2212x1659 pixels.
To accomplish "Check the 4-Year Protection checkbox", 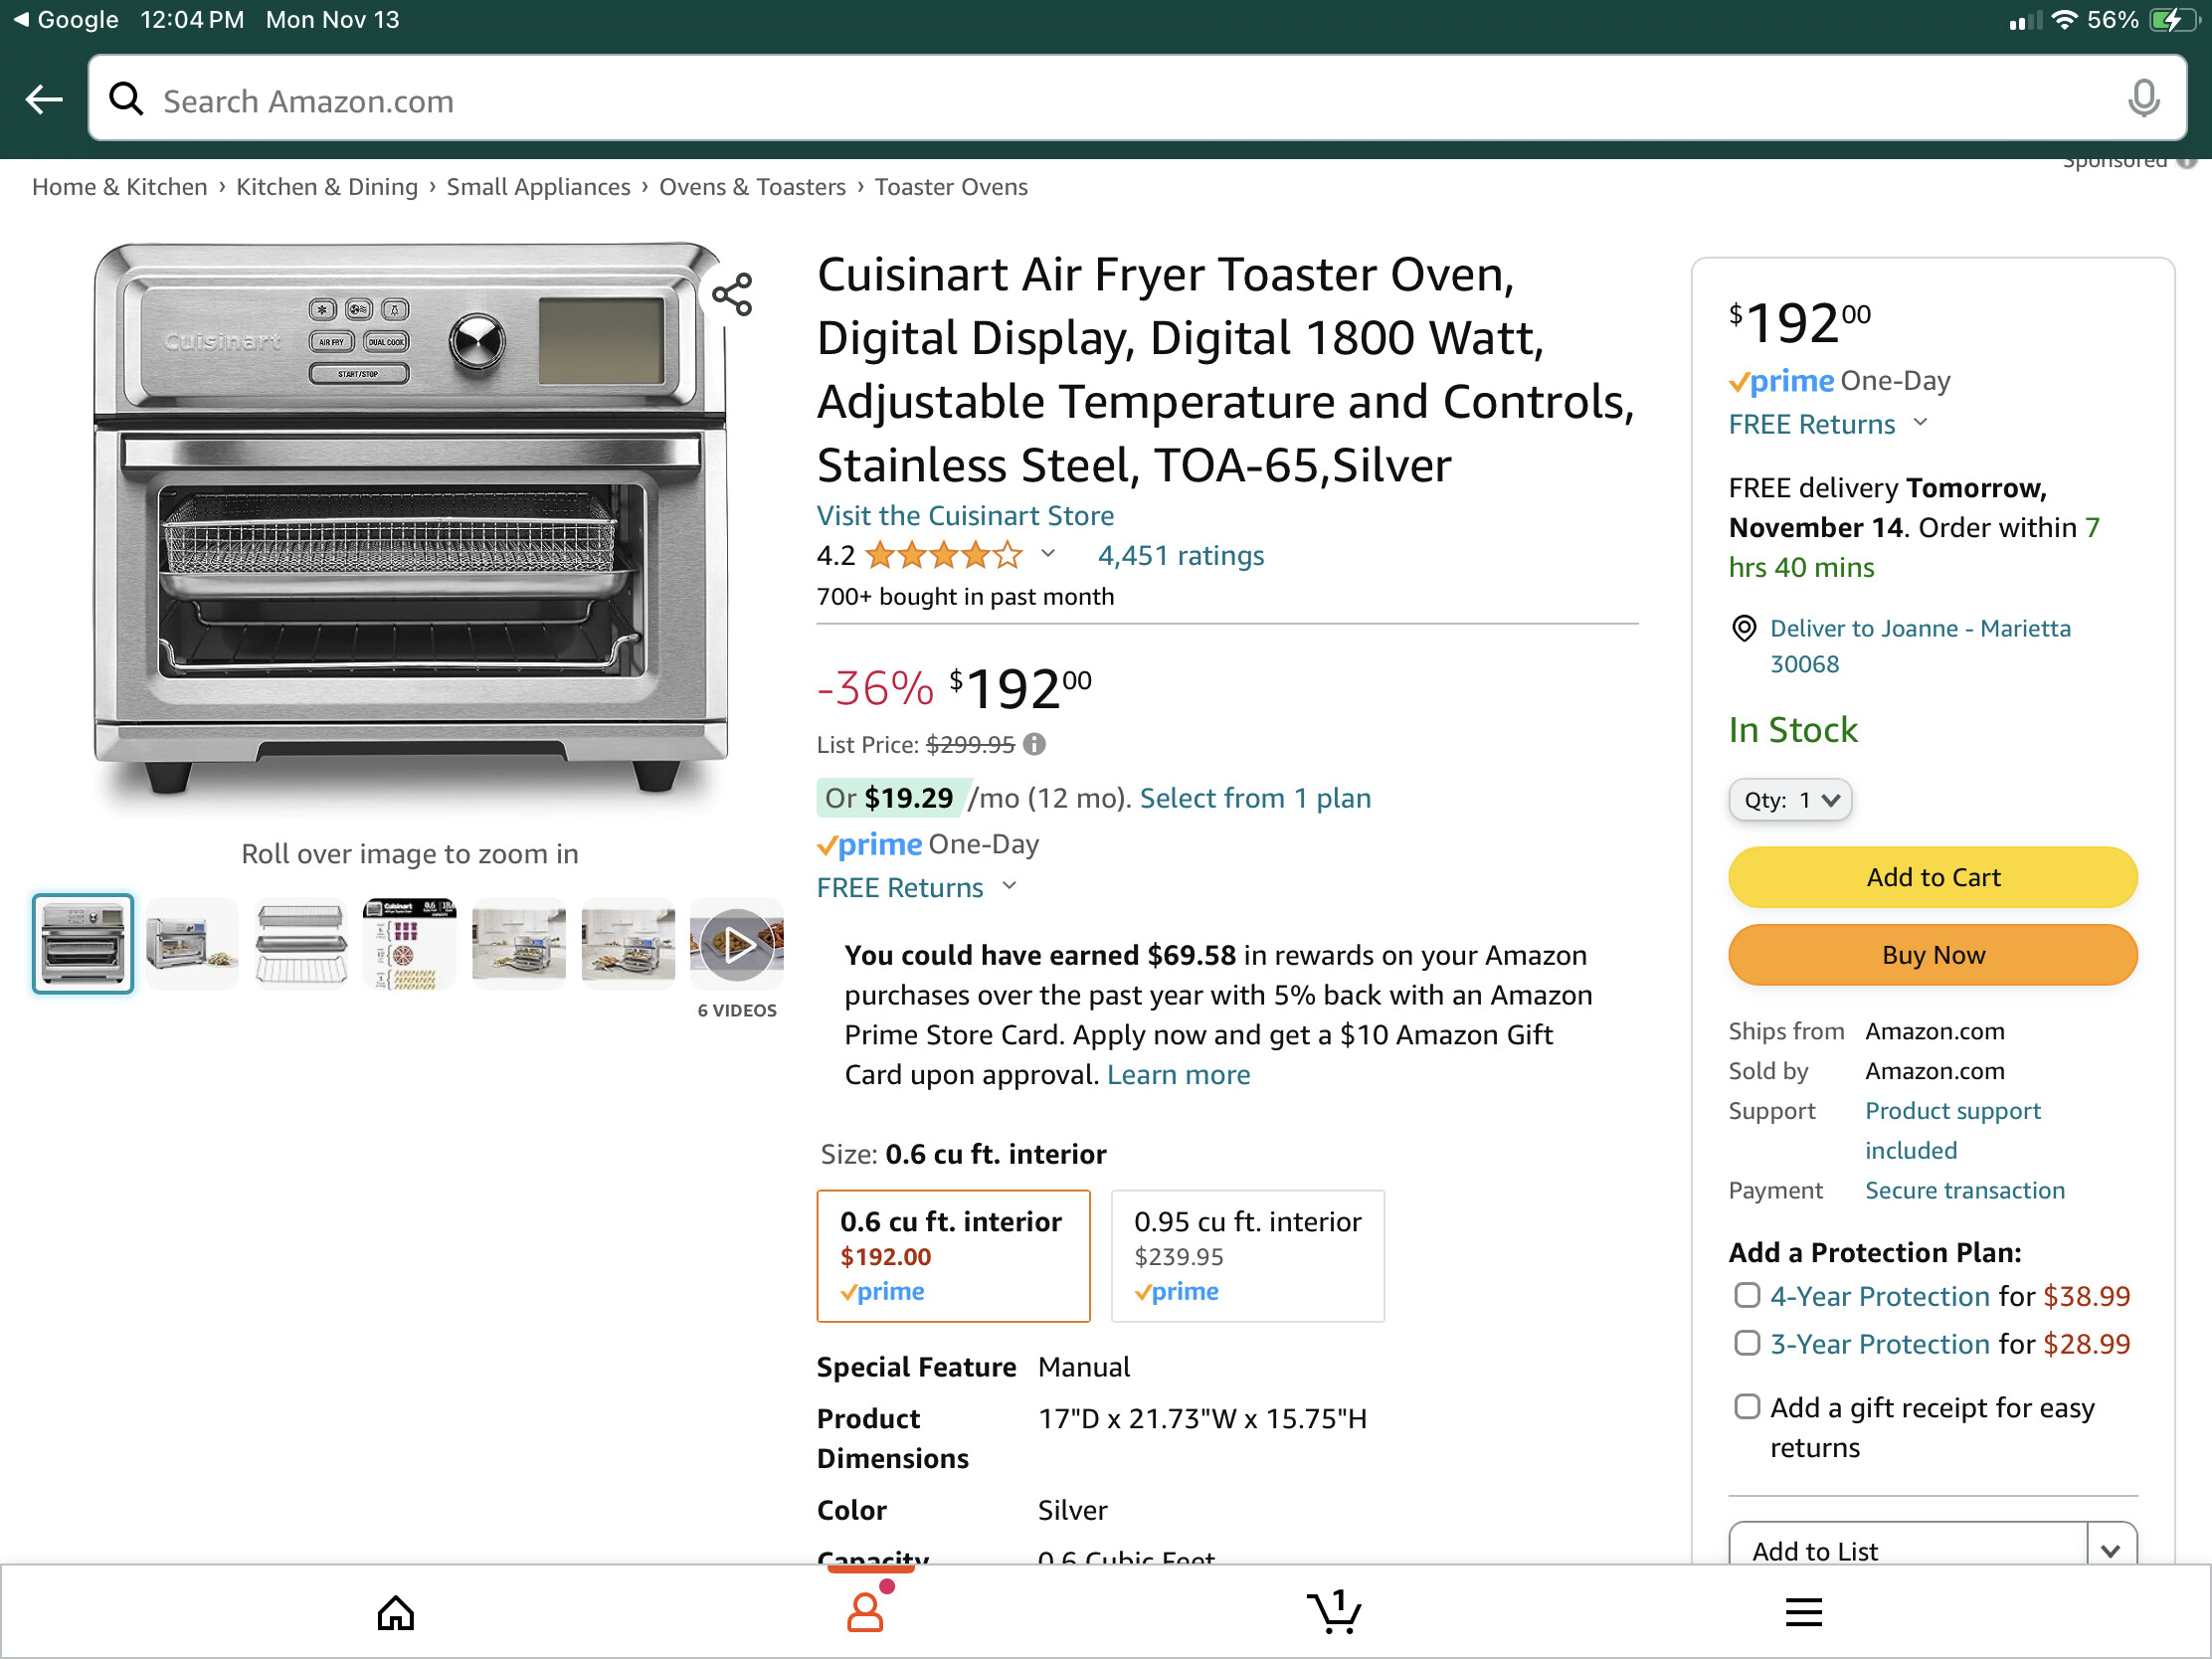I will pos(1746,1295).
